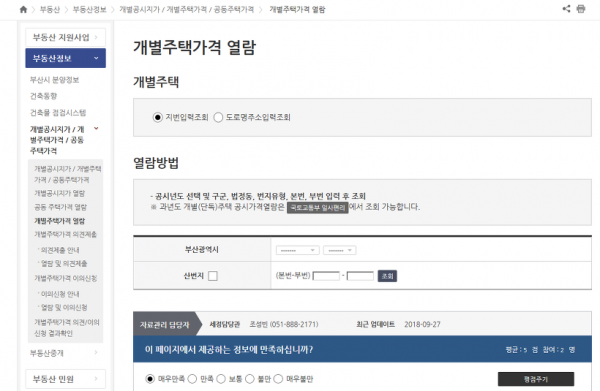Open 의견제출 안내 sidebar link
Screen dimensions: 600x391
coord(60,250)
